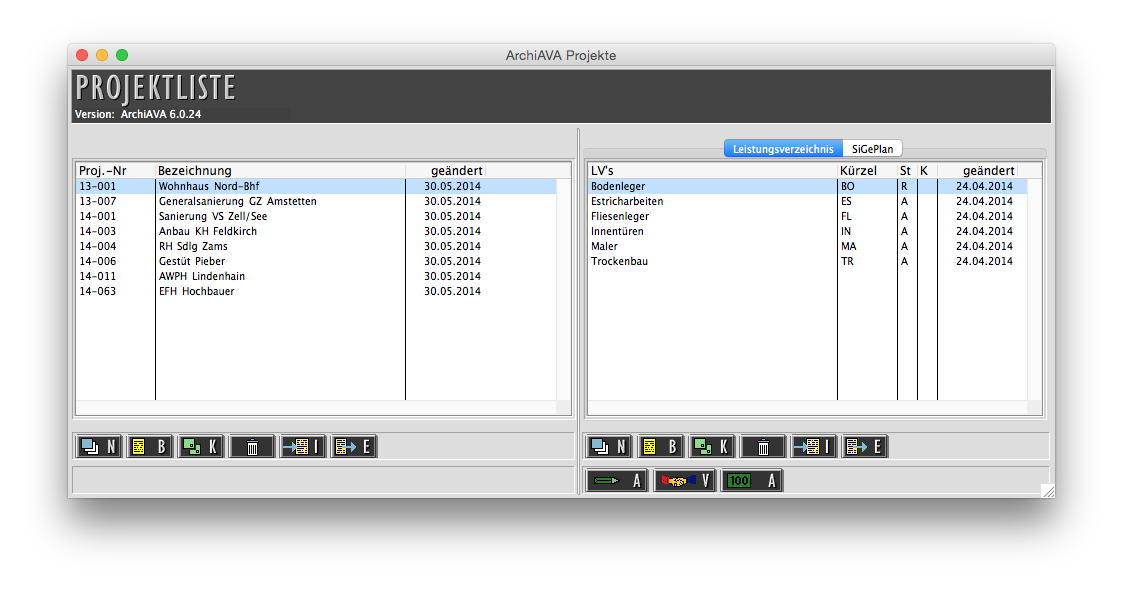Click the LV's column header

[712, 170]
